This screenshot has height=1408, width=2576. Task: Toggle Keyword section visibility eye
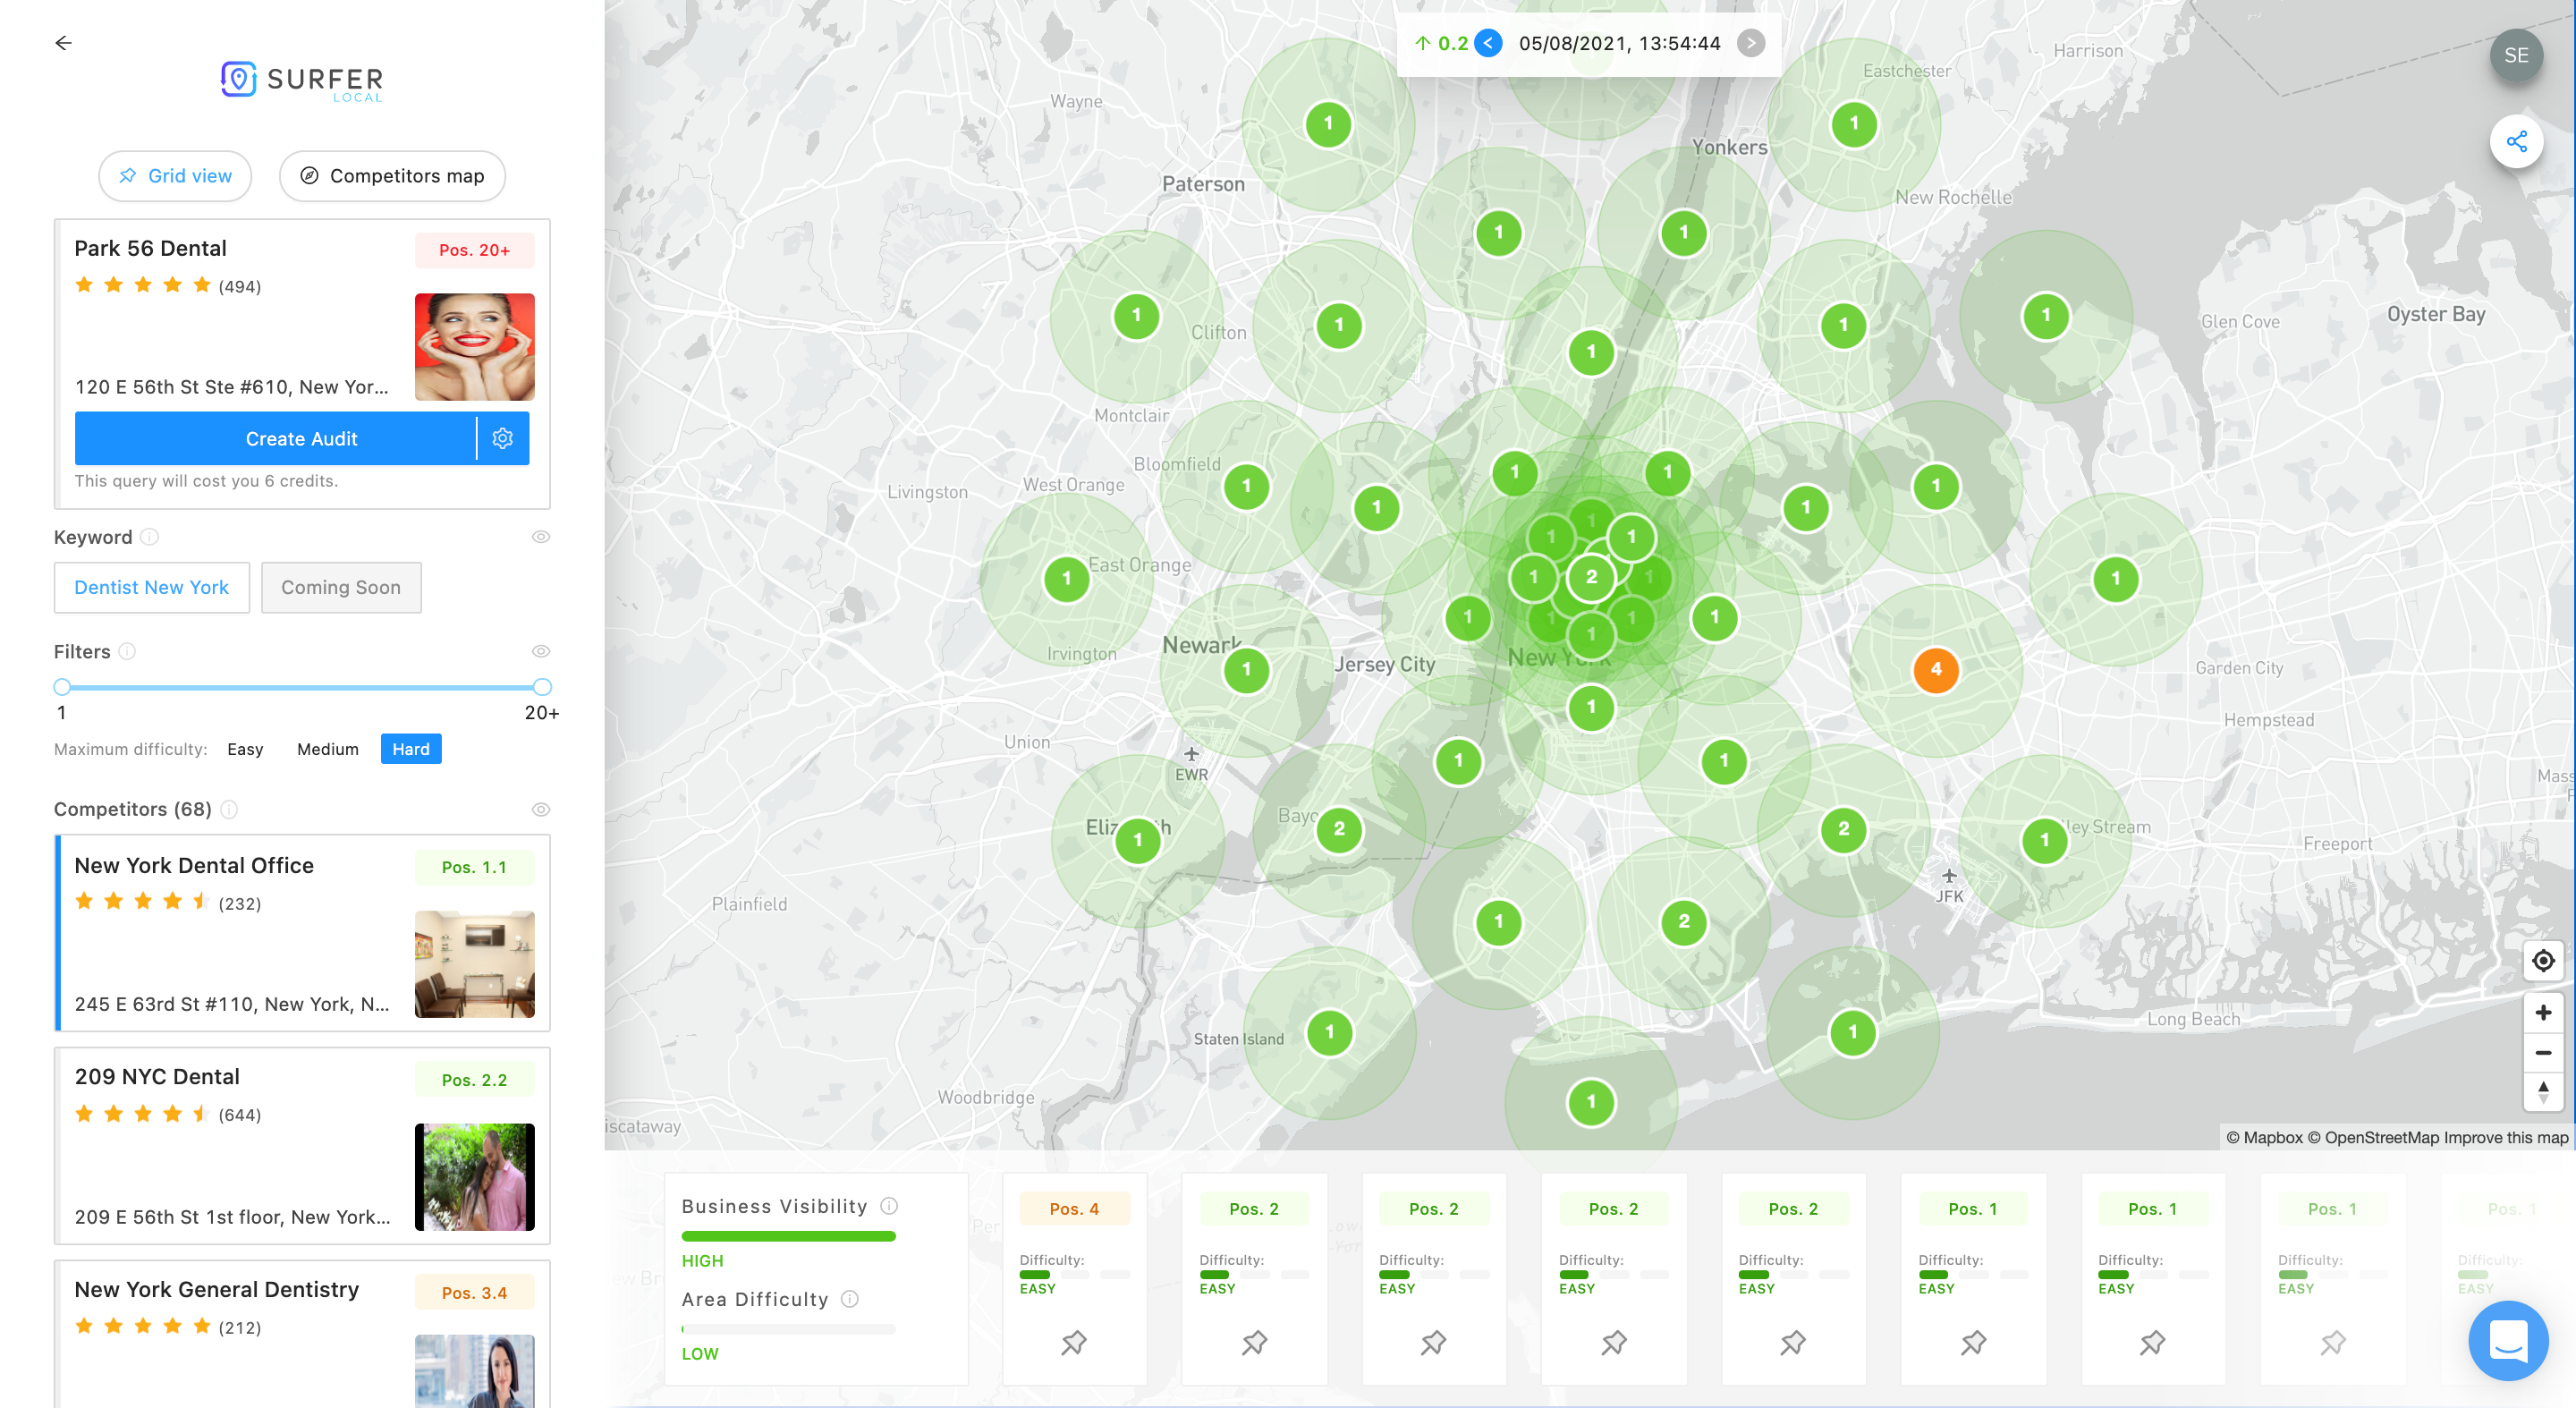click(x=541, y=537)
